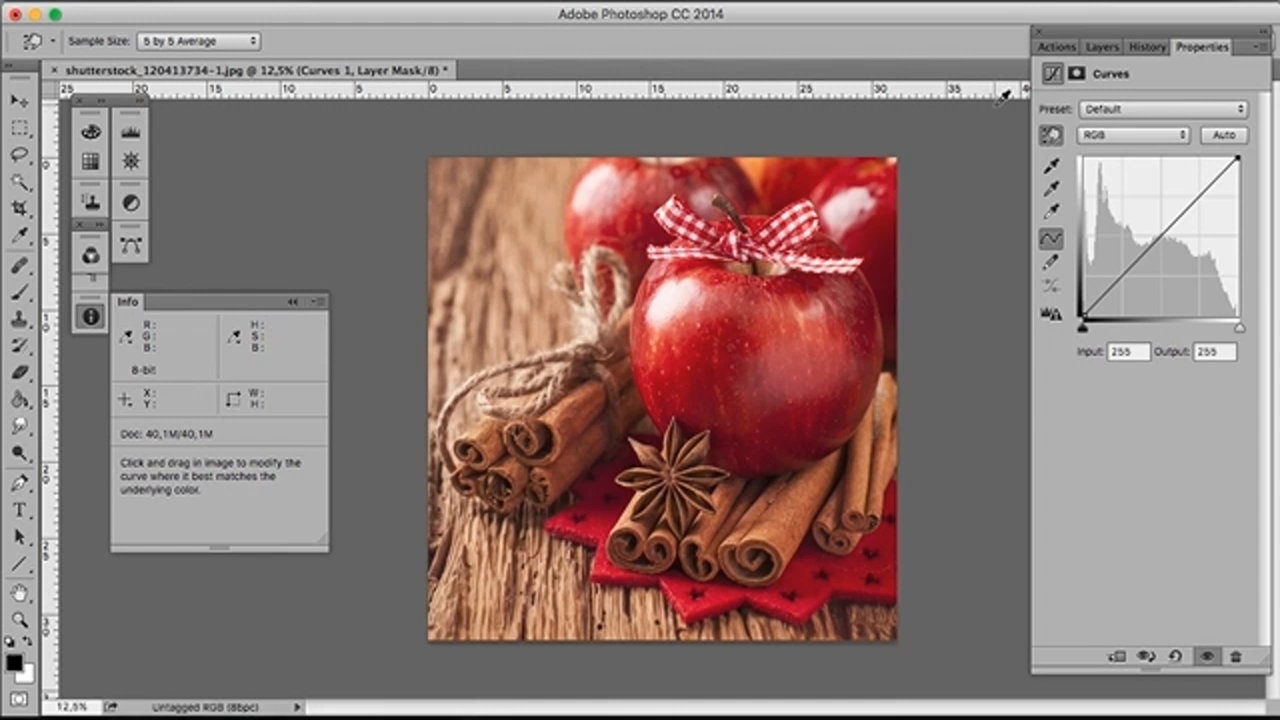Image resolution: width=1280 pixels, height=720 pixels.
Task: Enable edit points curve mode
Action: click(1051, 239)
